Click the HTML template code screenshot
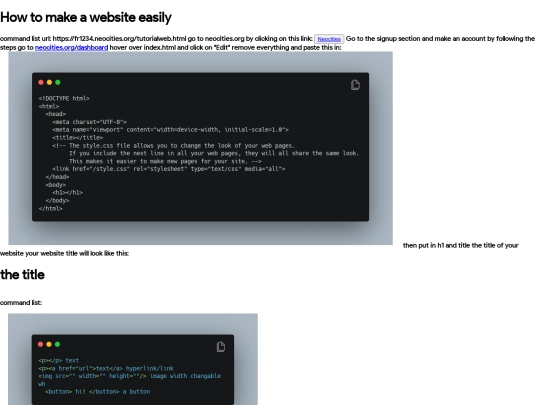The height and width of the screenshot is (405, 540). click(x=200, y=148)
